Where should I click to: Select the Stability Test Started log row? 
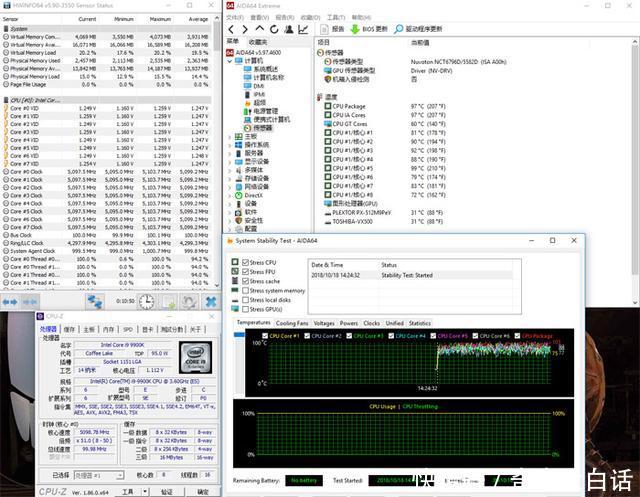pos(411,275)
